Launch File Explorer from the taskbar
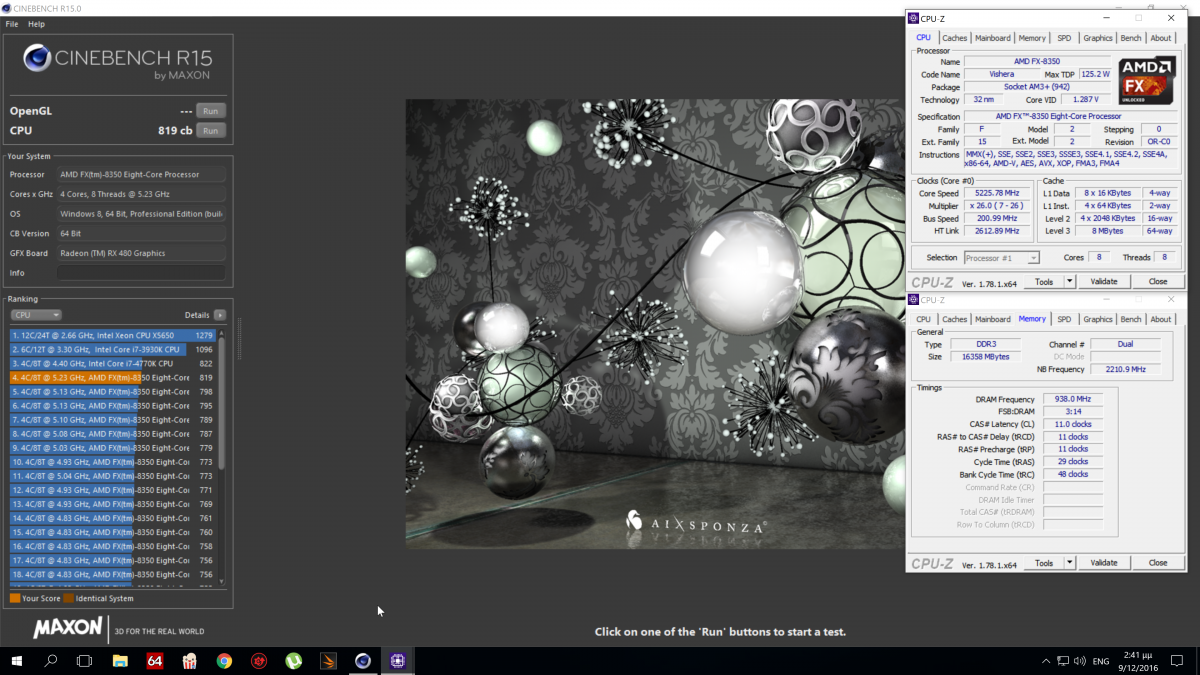This screenshot has height=675, width=1200. click(120, 661)
